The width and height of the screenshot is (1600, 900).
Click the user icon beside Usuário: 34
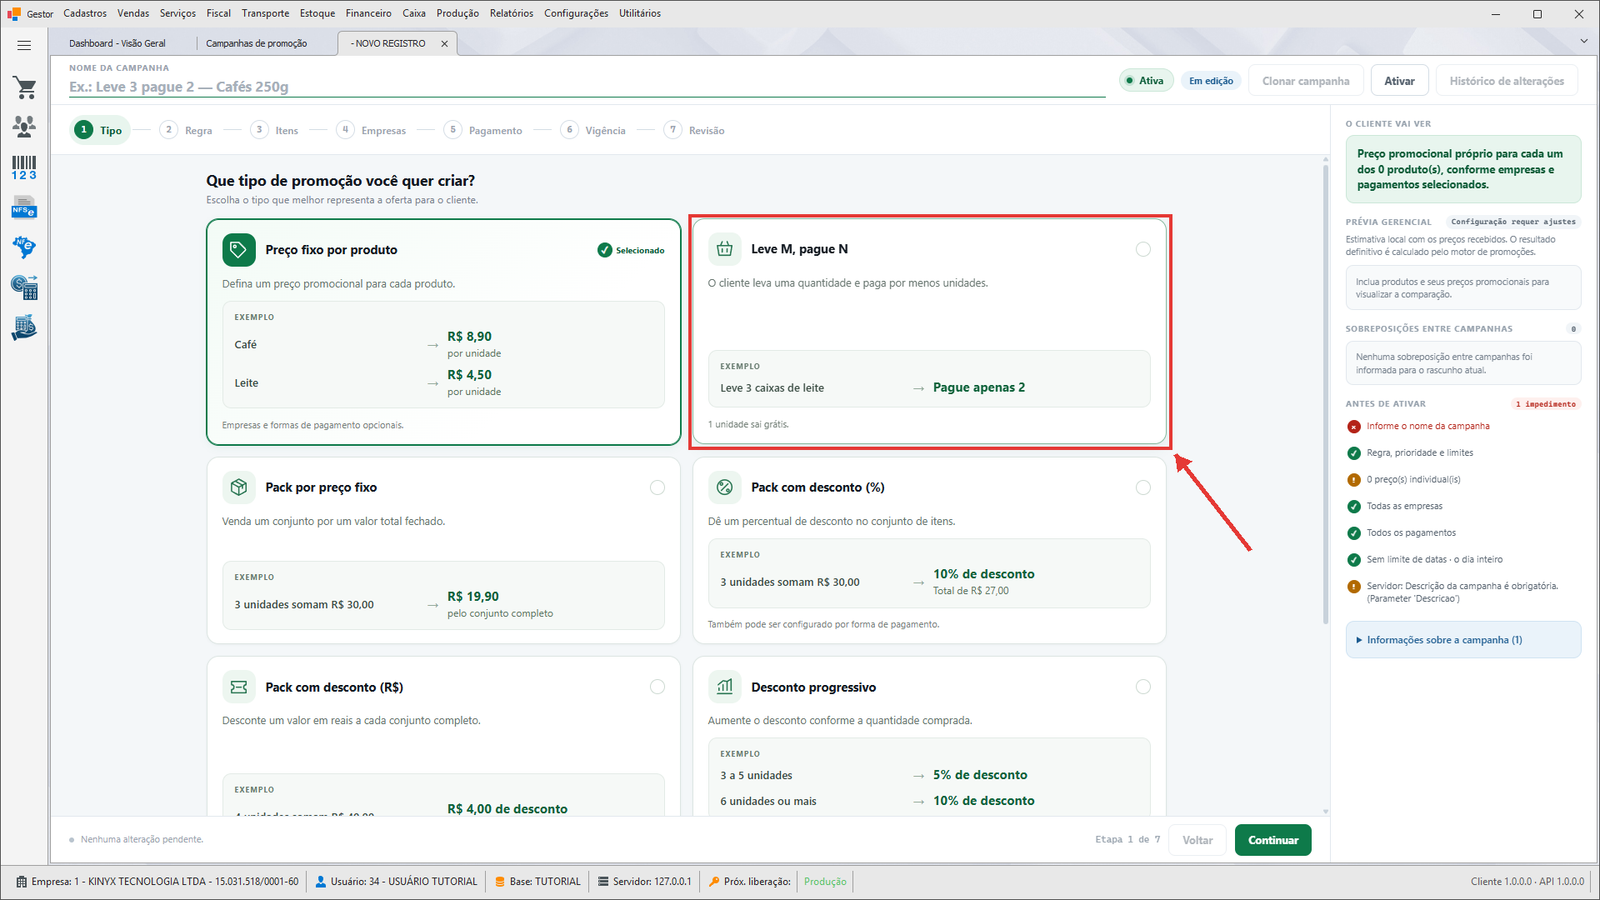[321, 882]
